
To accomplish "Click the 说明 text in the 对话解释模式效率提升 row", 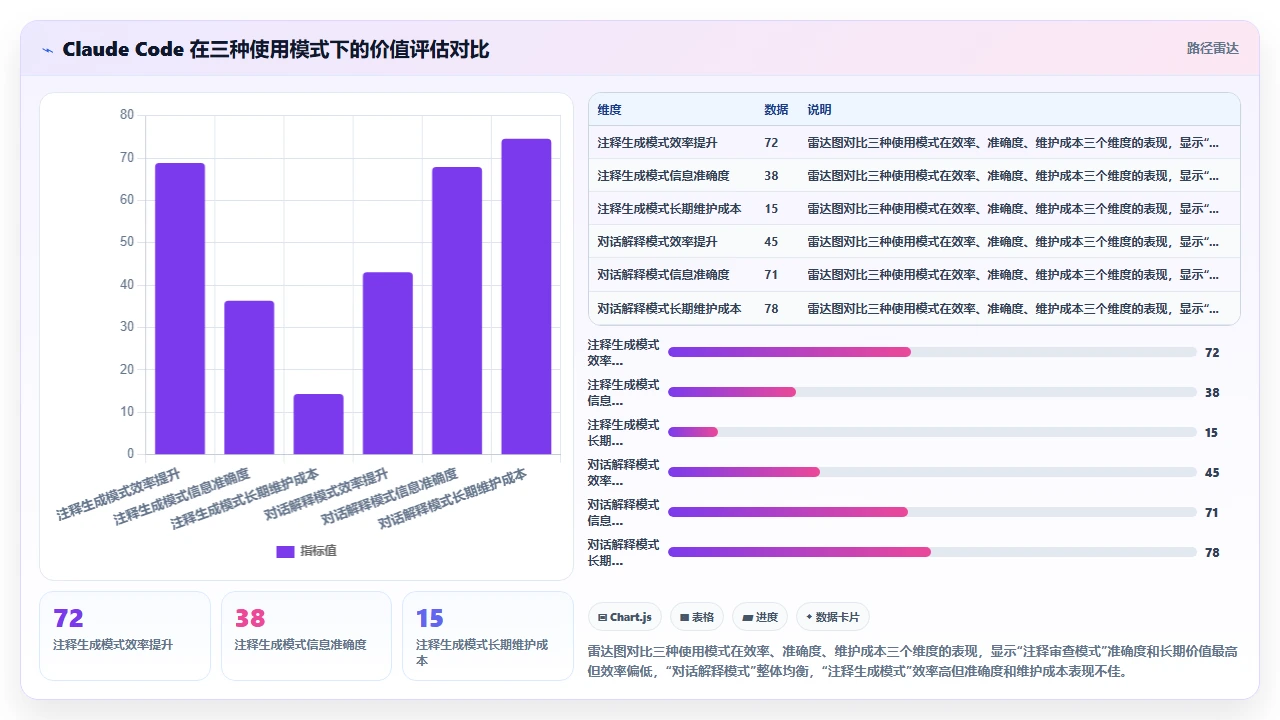I will tap(1014, 242).
